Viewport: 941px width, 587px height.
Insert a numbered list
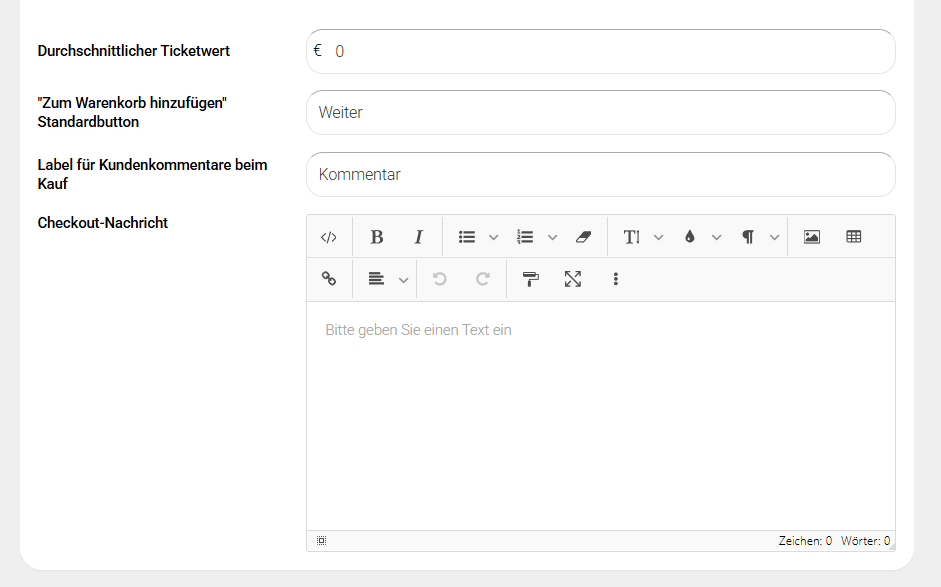click(525, 237)
